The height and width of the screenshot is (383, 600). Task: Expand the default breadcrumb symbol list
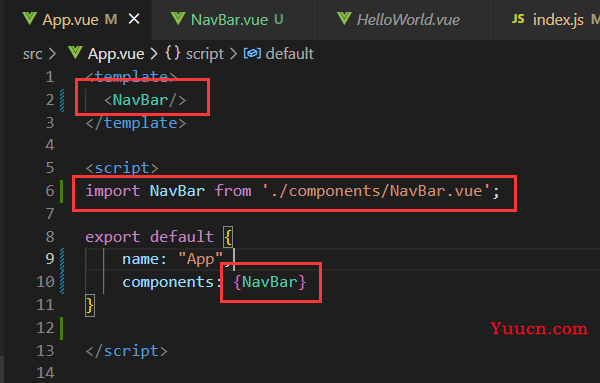[x=290, y=54]
